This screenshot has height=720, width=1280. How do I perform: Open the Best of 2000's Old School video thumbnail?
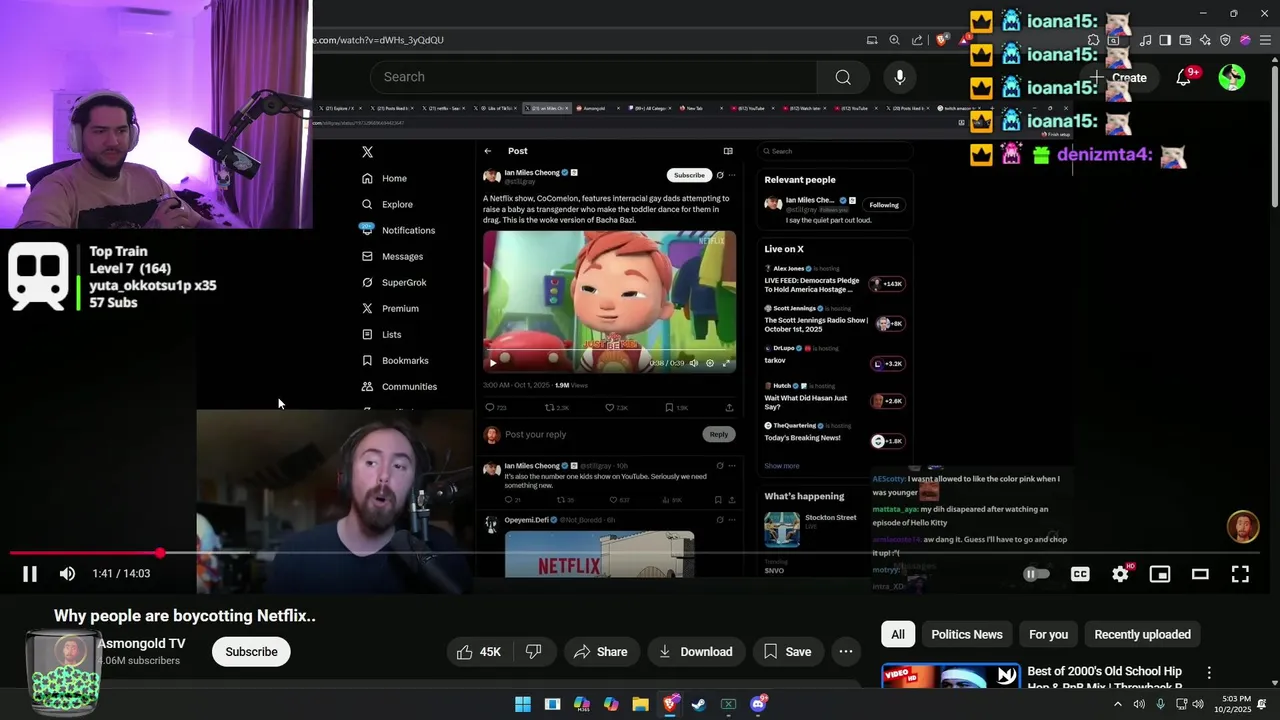click(951, 676)
